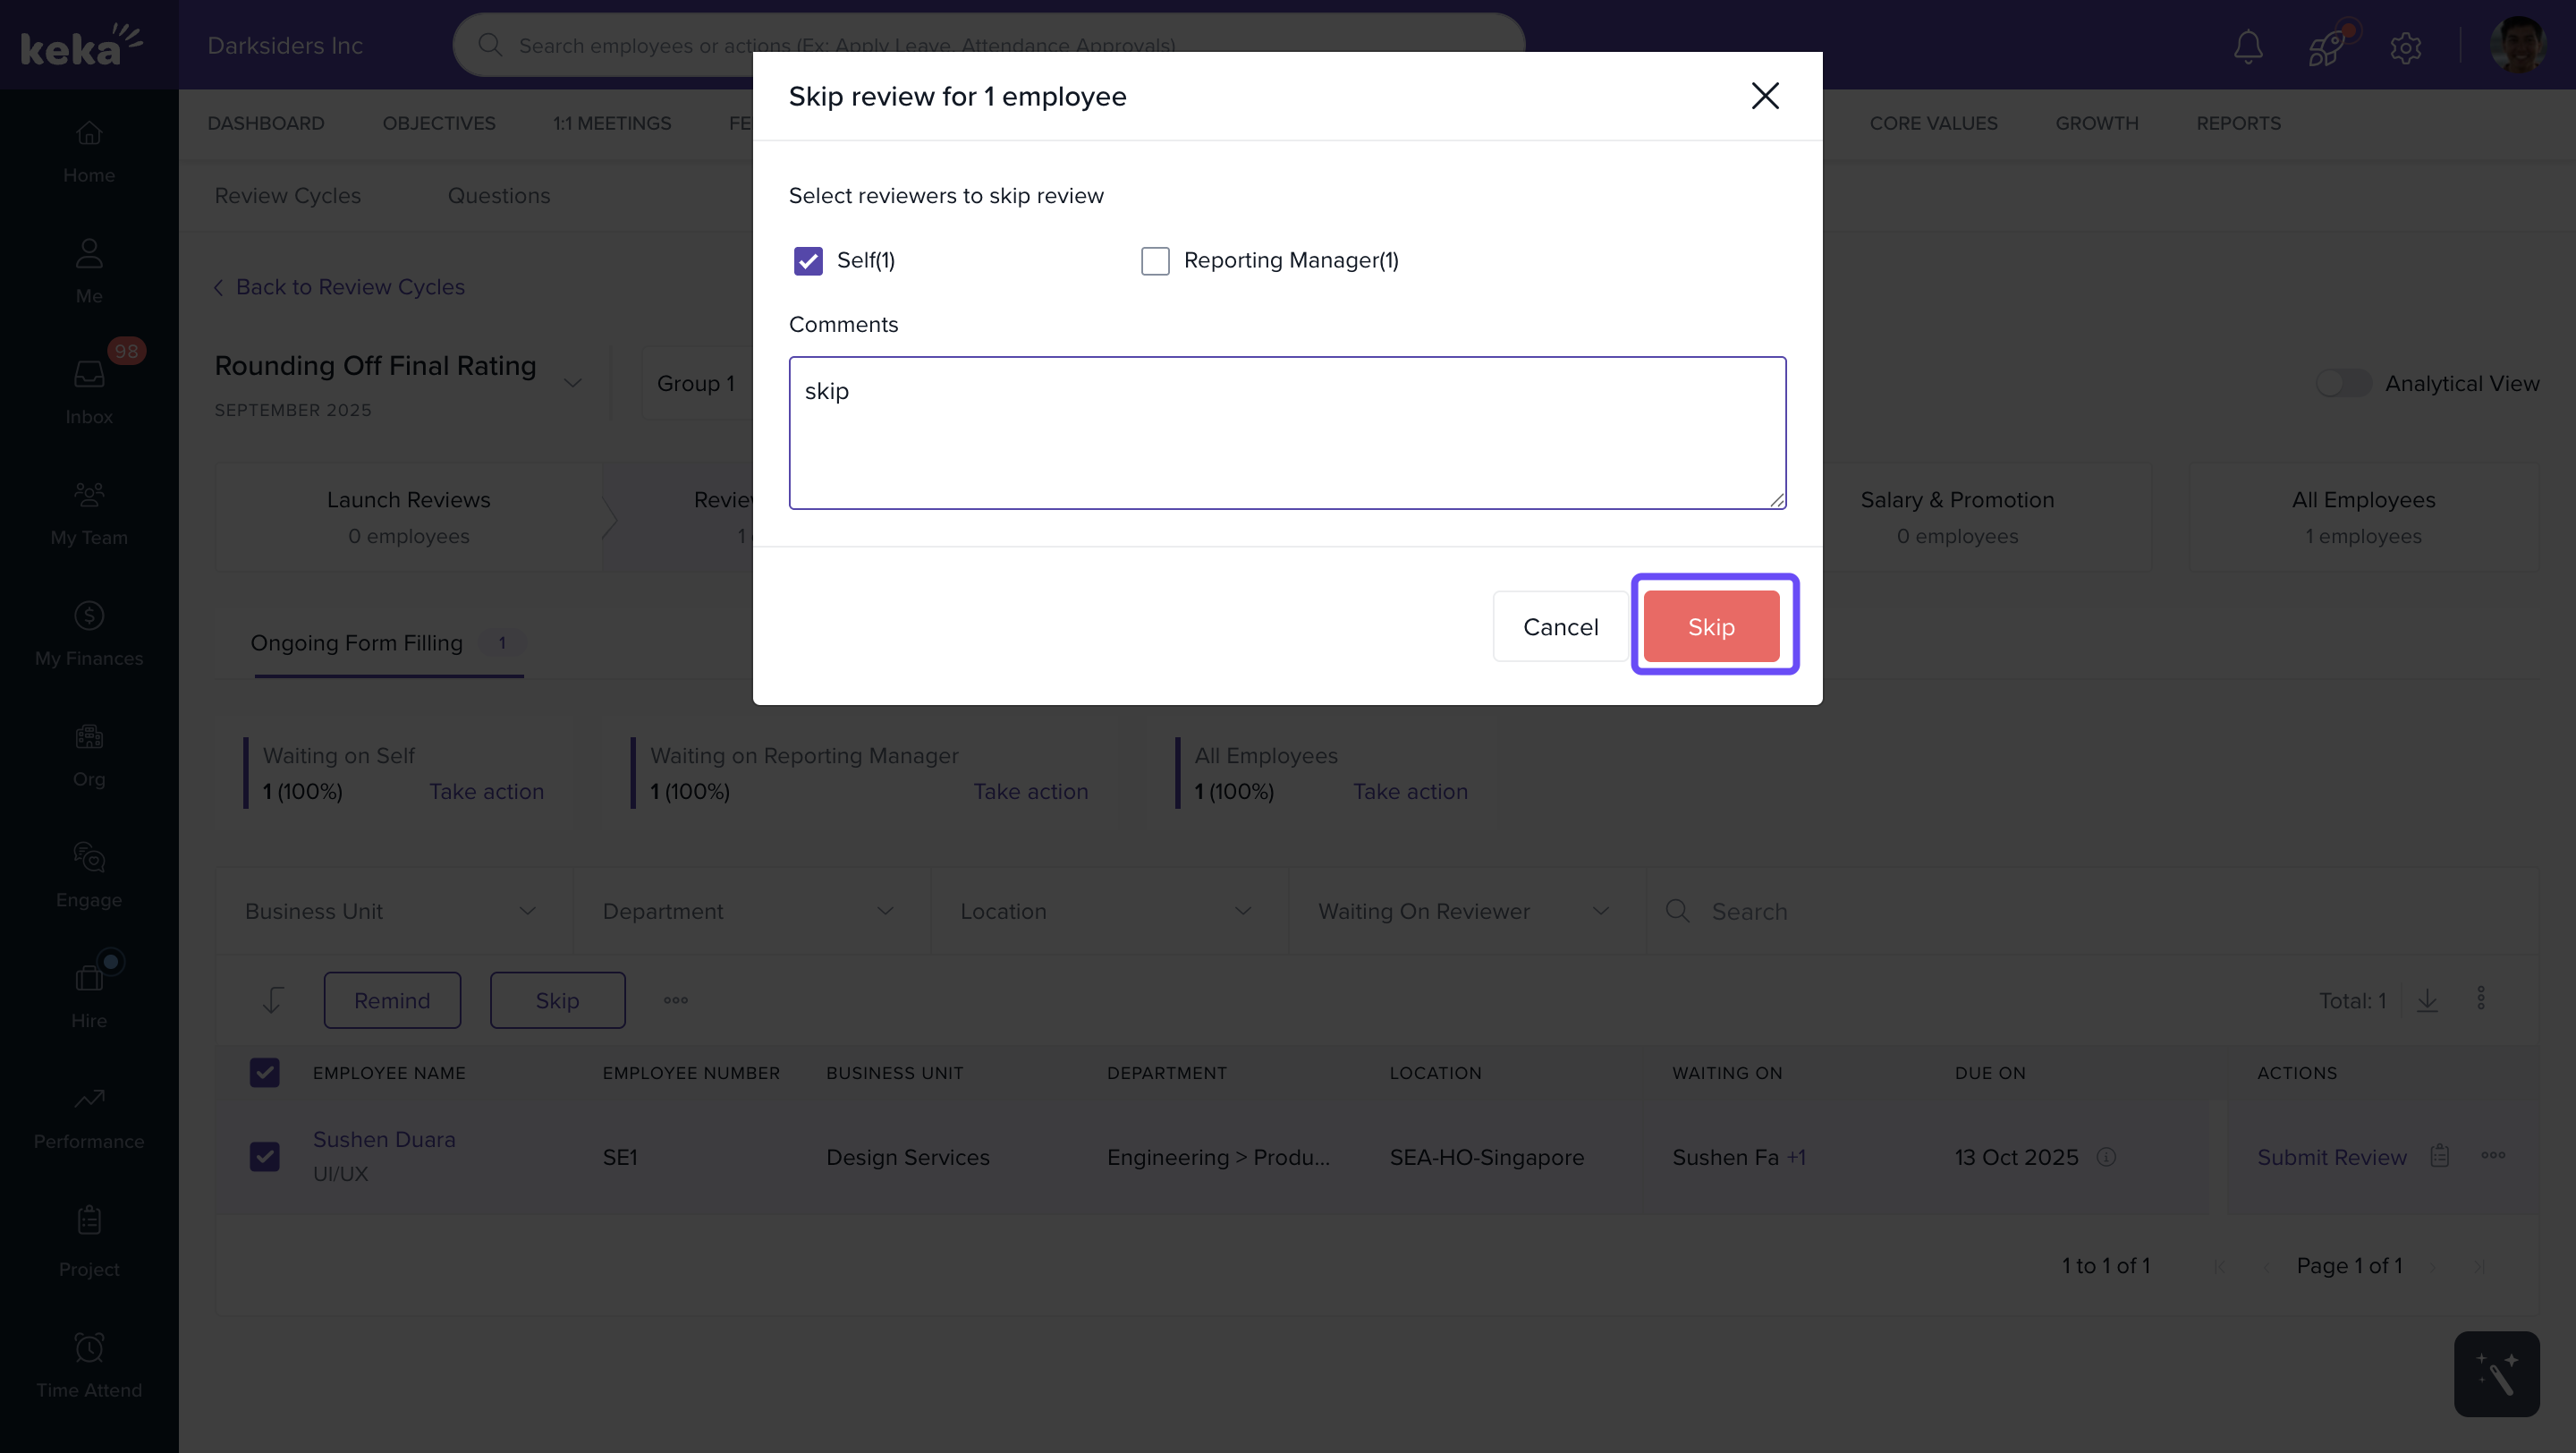Toggle the Analytical View switch
This screenshot has height=1453, width=2576.
pos(2343,383)
